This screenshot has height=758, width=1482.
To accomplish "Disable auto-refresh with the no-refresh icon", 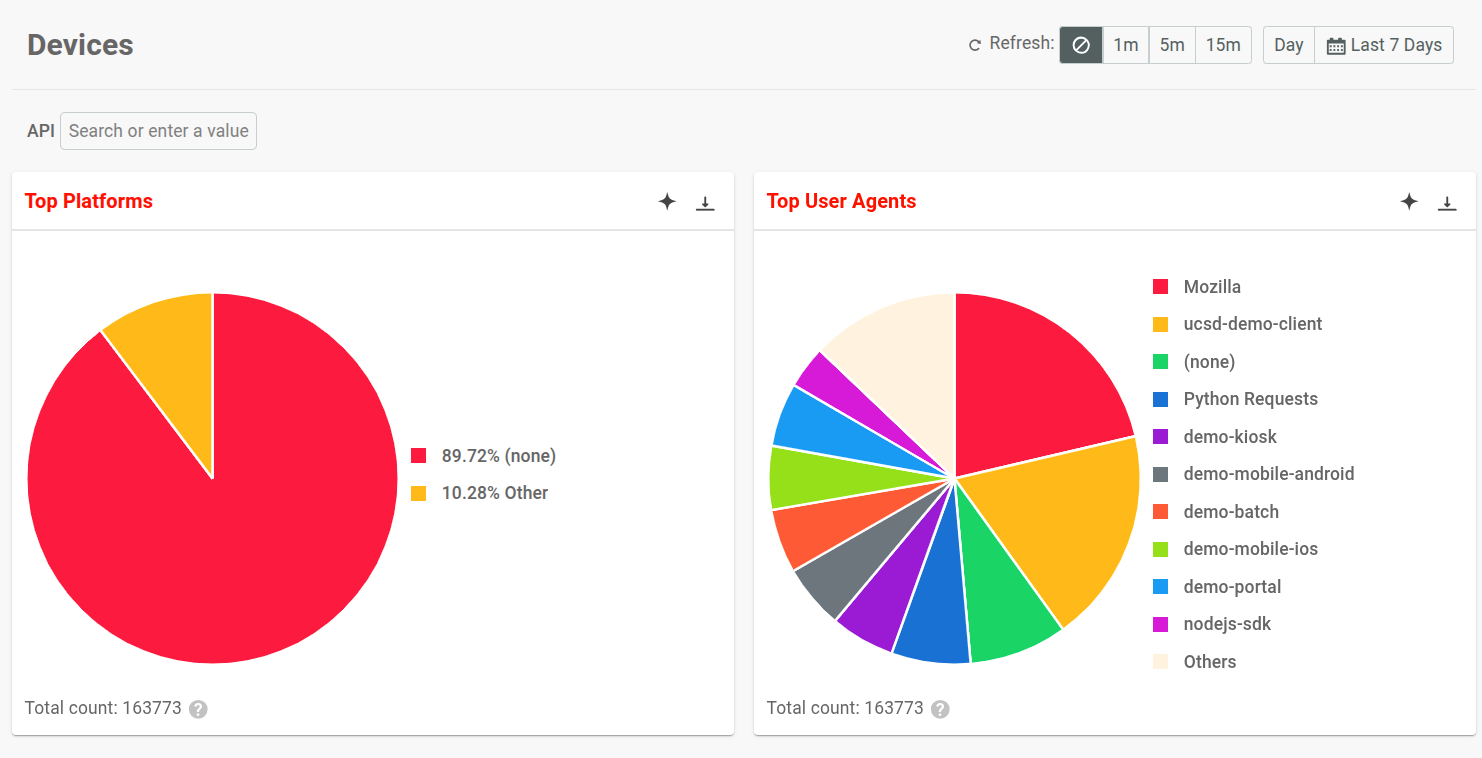I will 1081,44.
